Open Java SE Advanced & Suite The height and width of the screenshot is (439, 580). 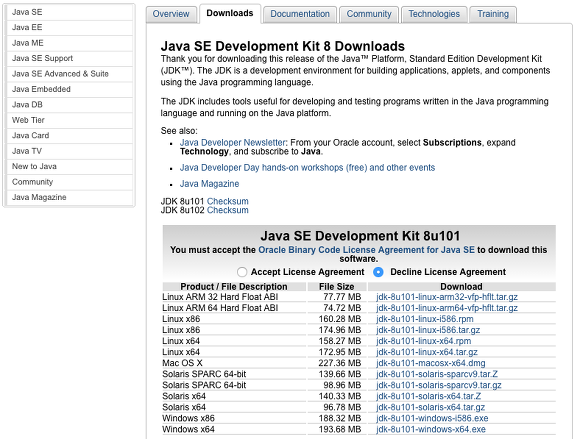coord(70,74)
